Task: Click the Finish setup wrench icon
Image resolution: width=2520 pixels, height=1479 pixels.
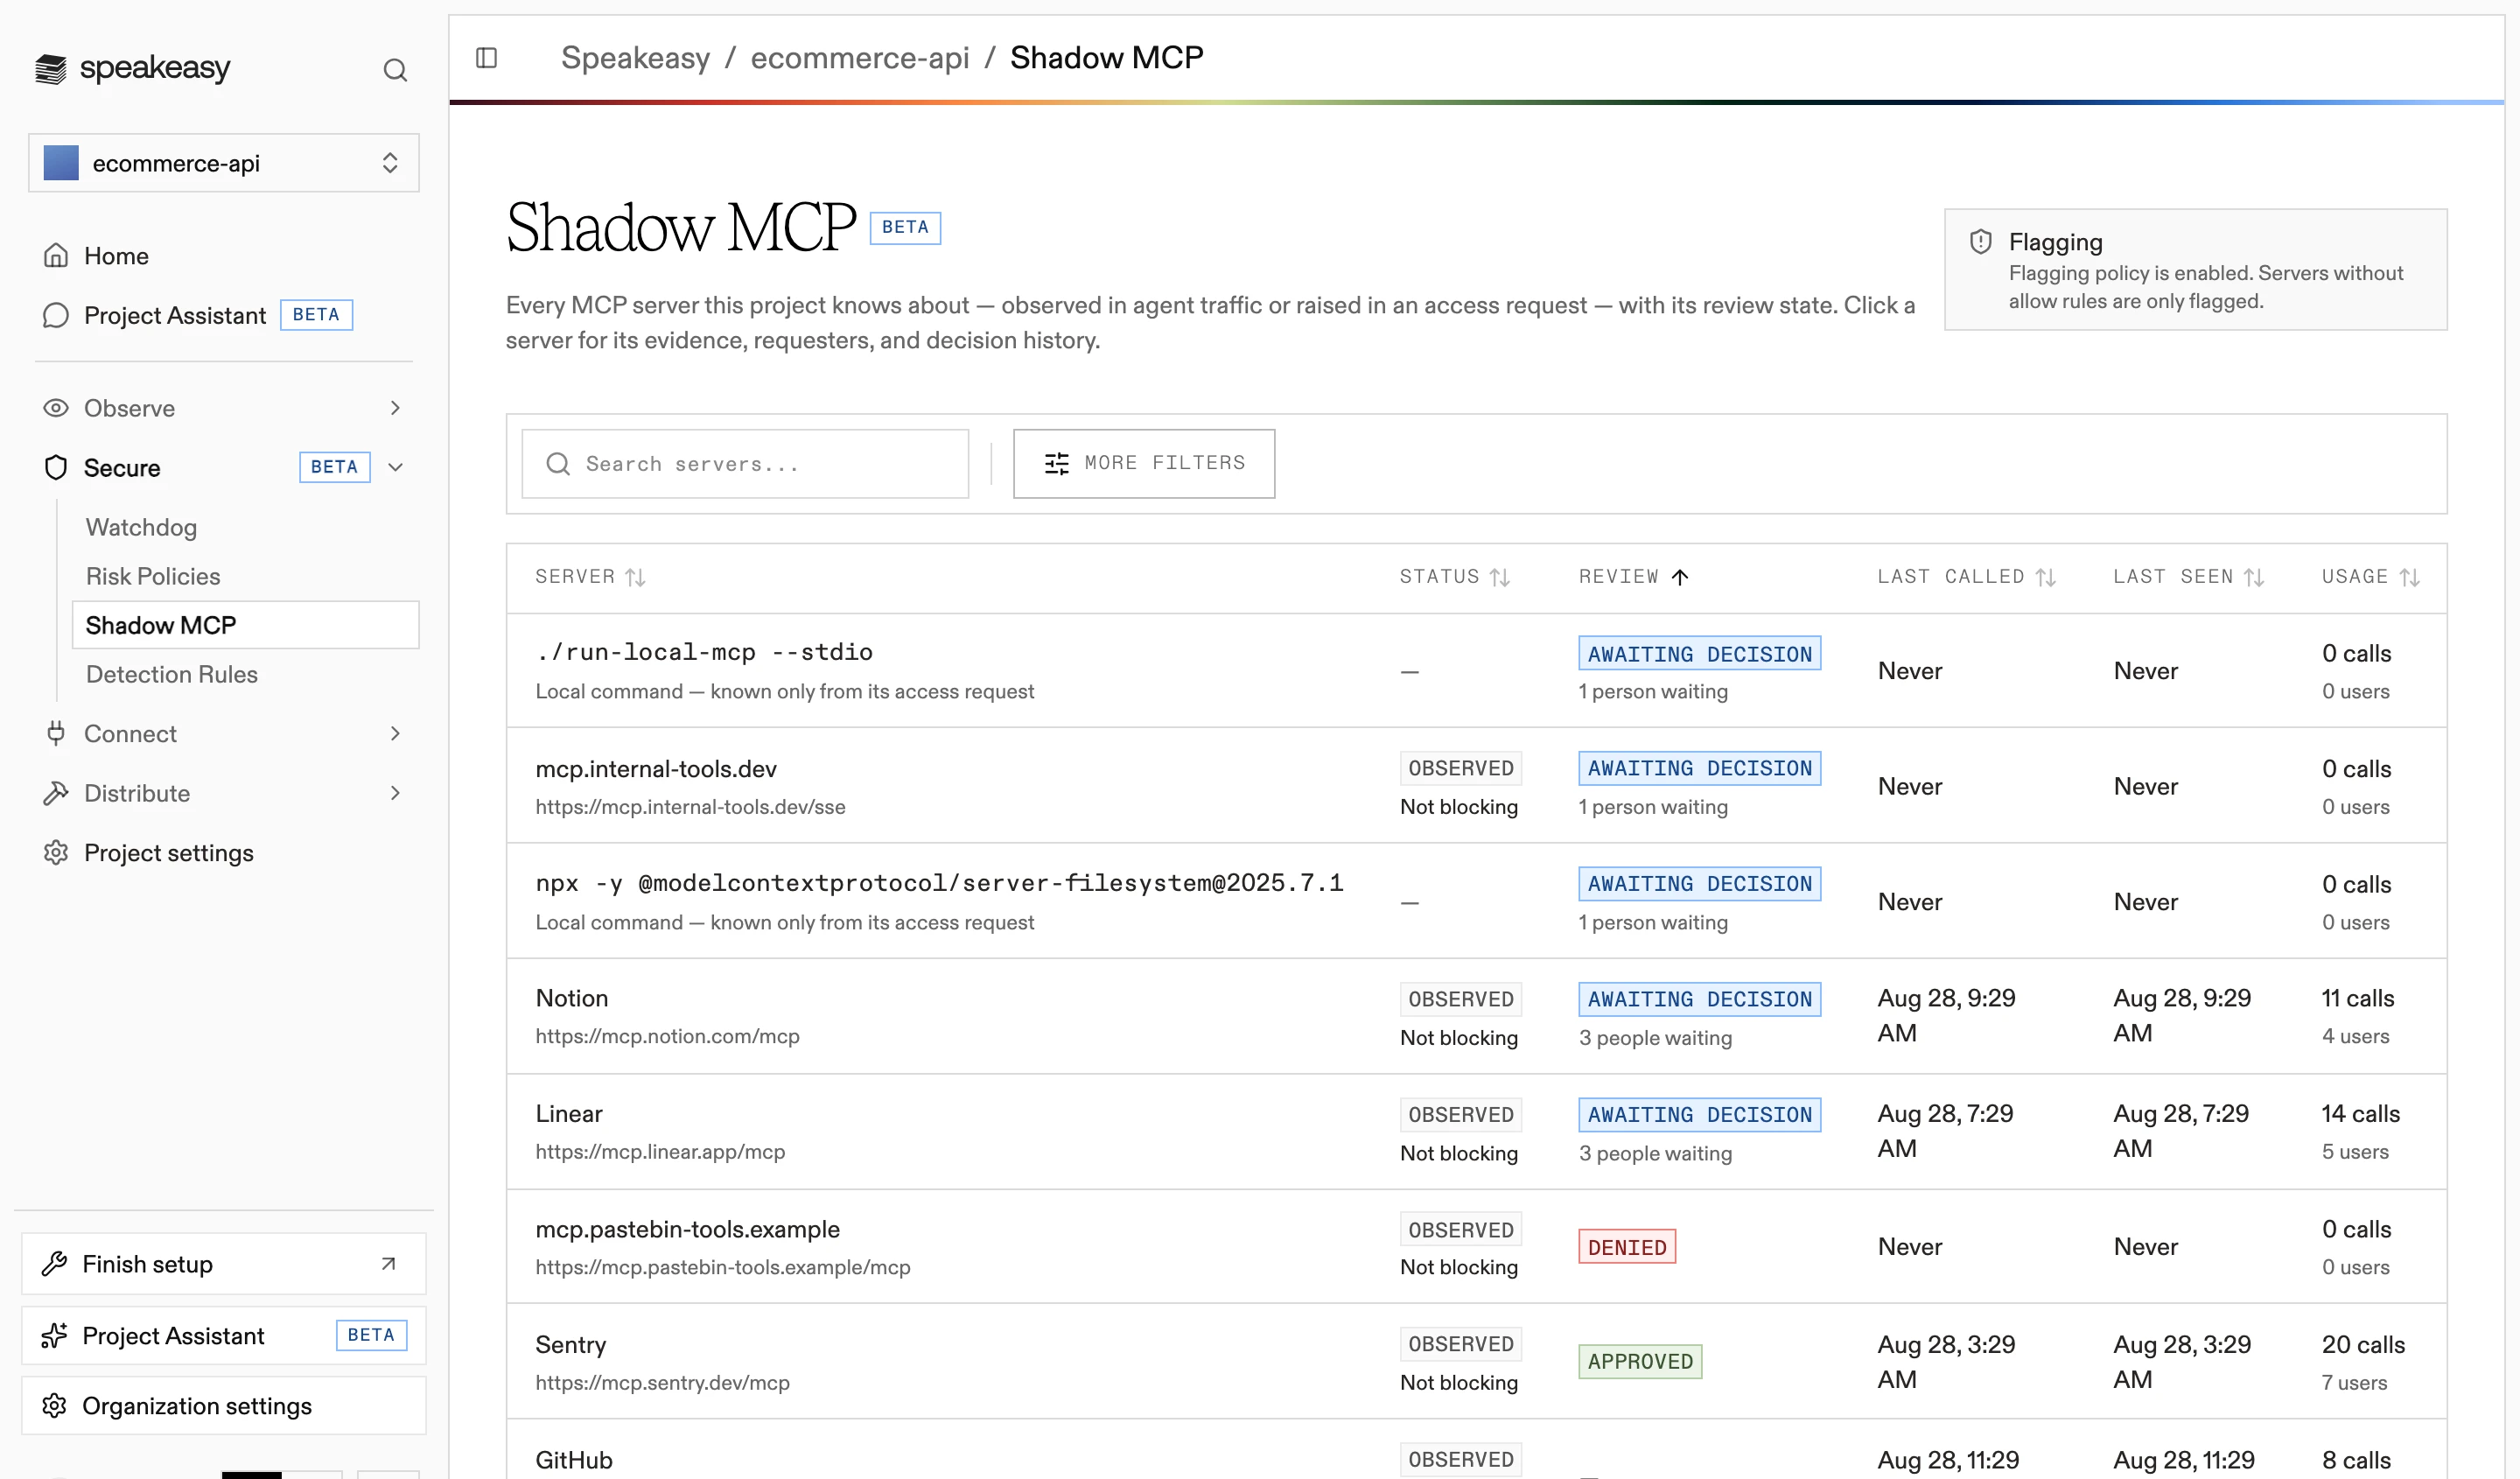Action: [x=54, y=1264]
